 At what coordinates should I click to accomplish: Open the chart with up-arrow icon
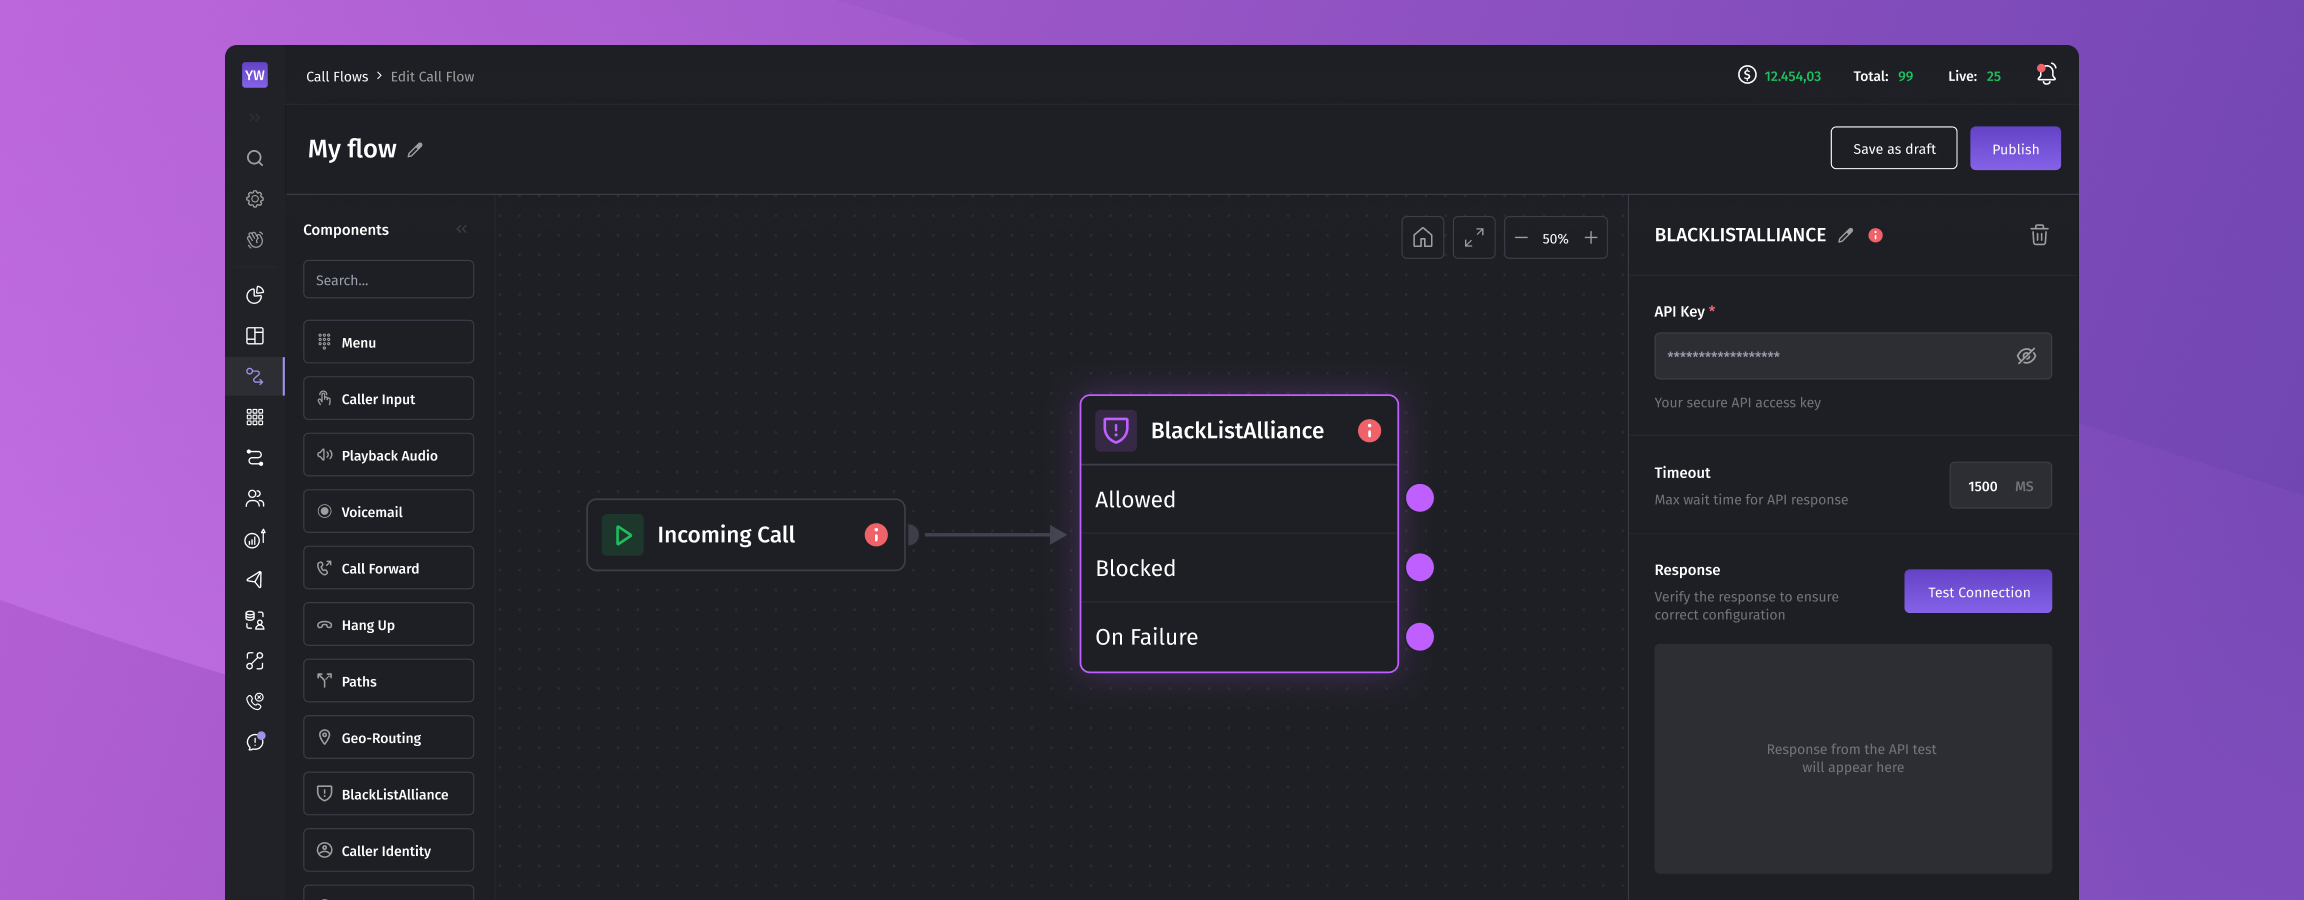pos(255,539)
